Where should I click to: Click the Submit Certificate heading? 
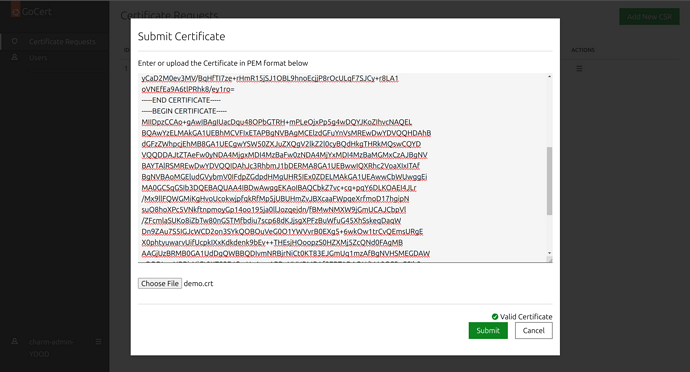[181, 36]
